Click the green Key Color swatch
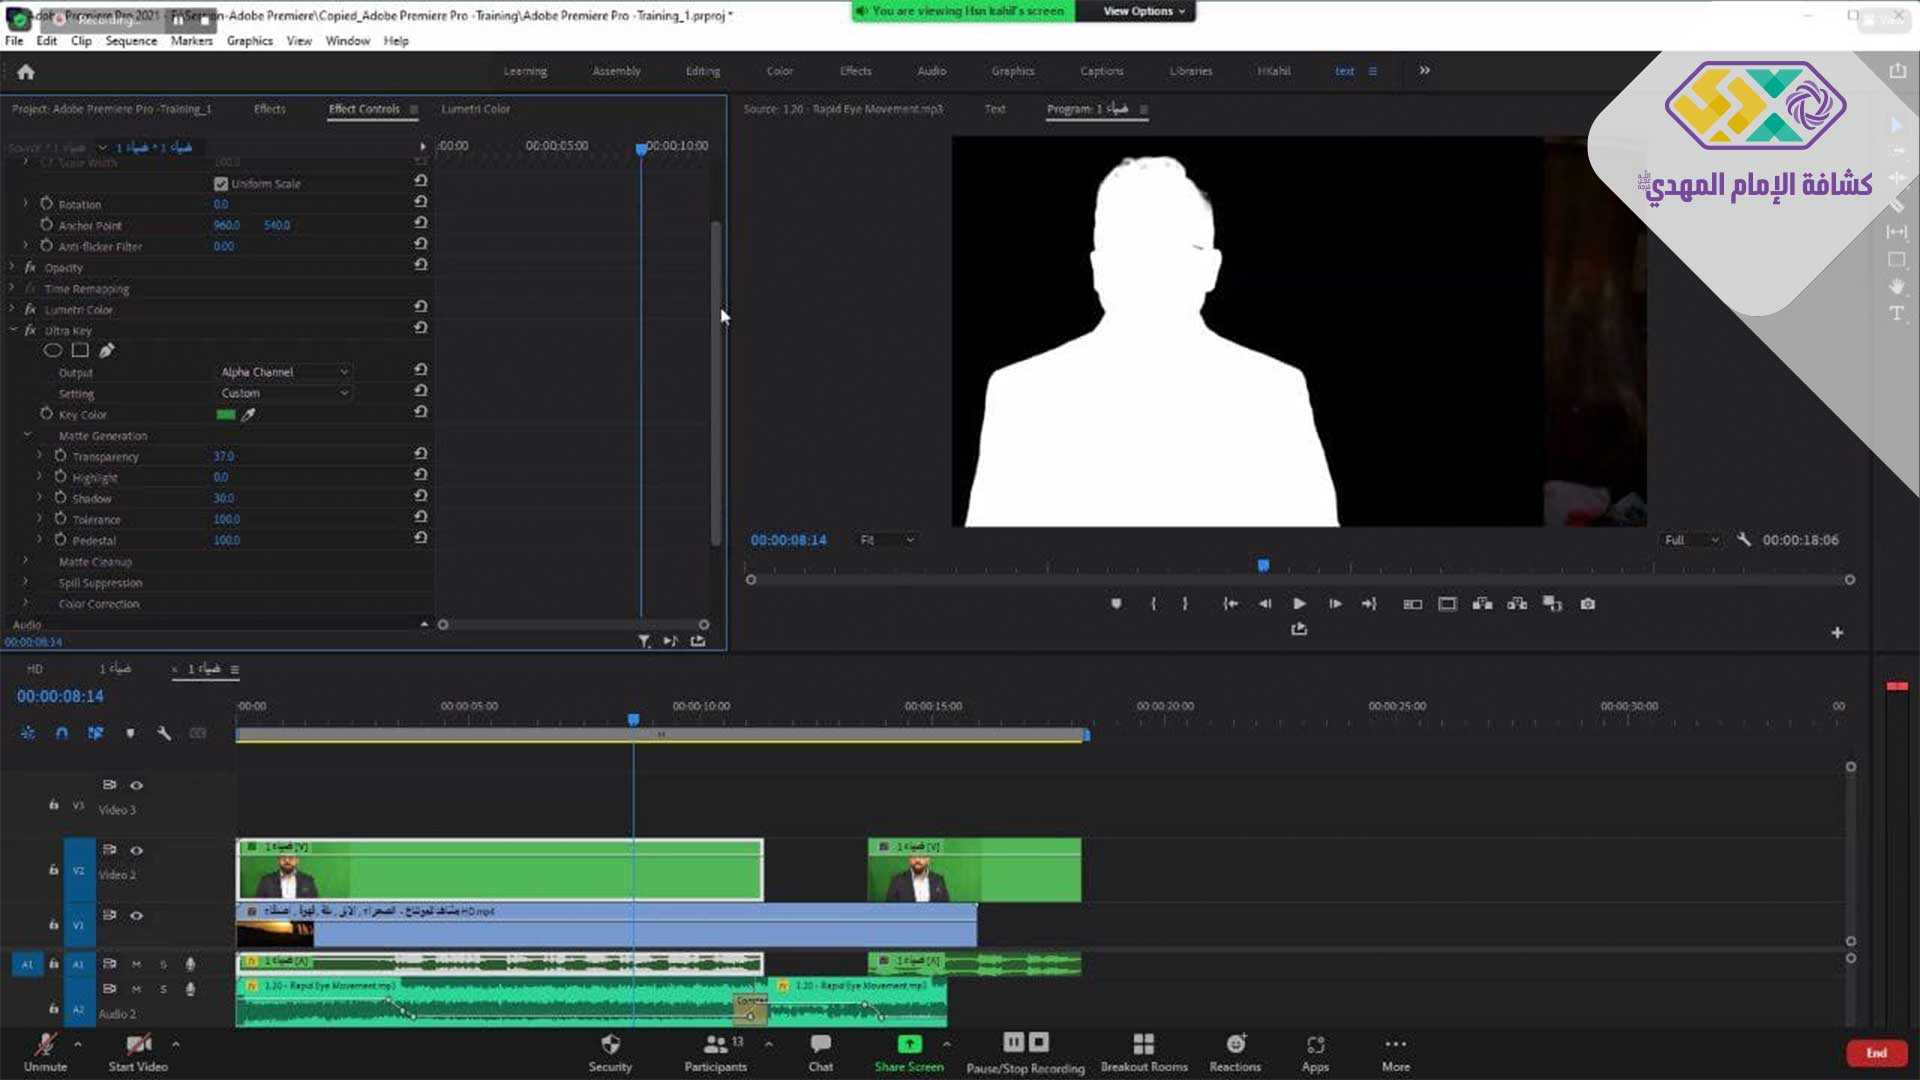Screen dimensions: 1920x1080 (x=226, y=414)
